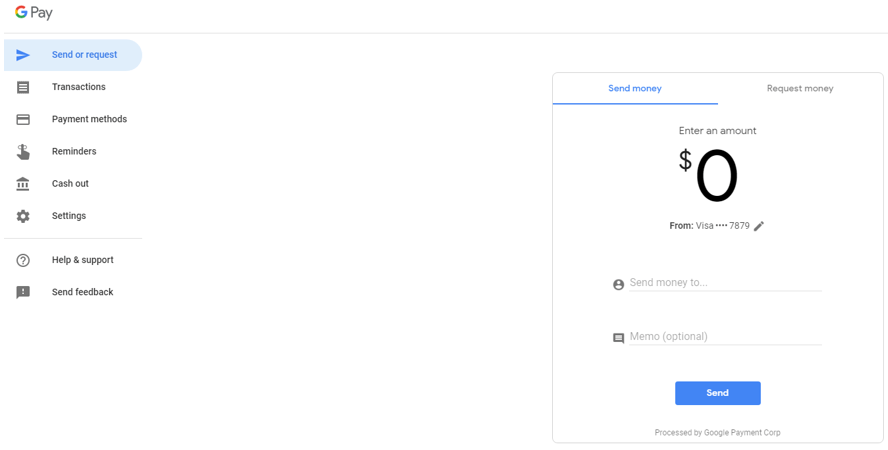Image resolution: width=888 pixels, height=450 pixels.
Task: Click the Google Pay logo
Action: (34, 12)
